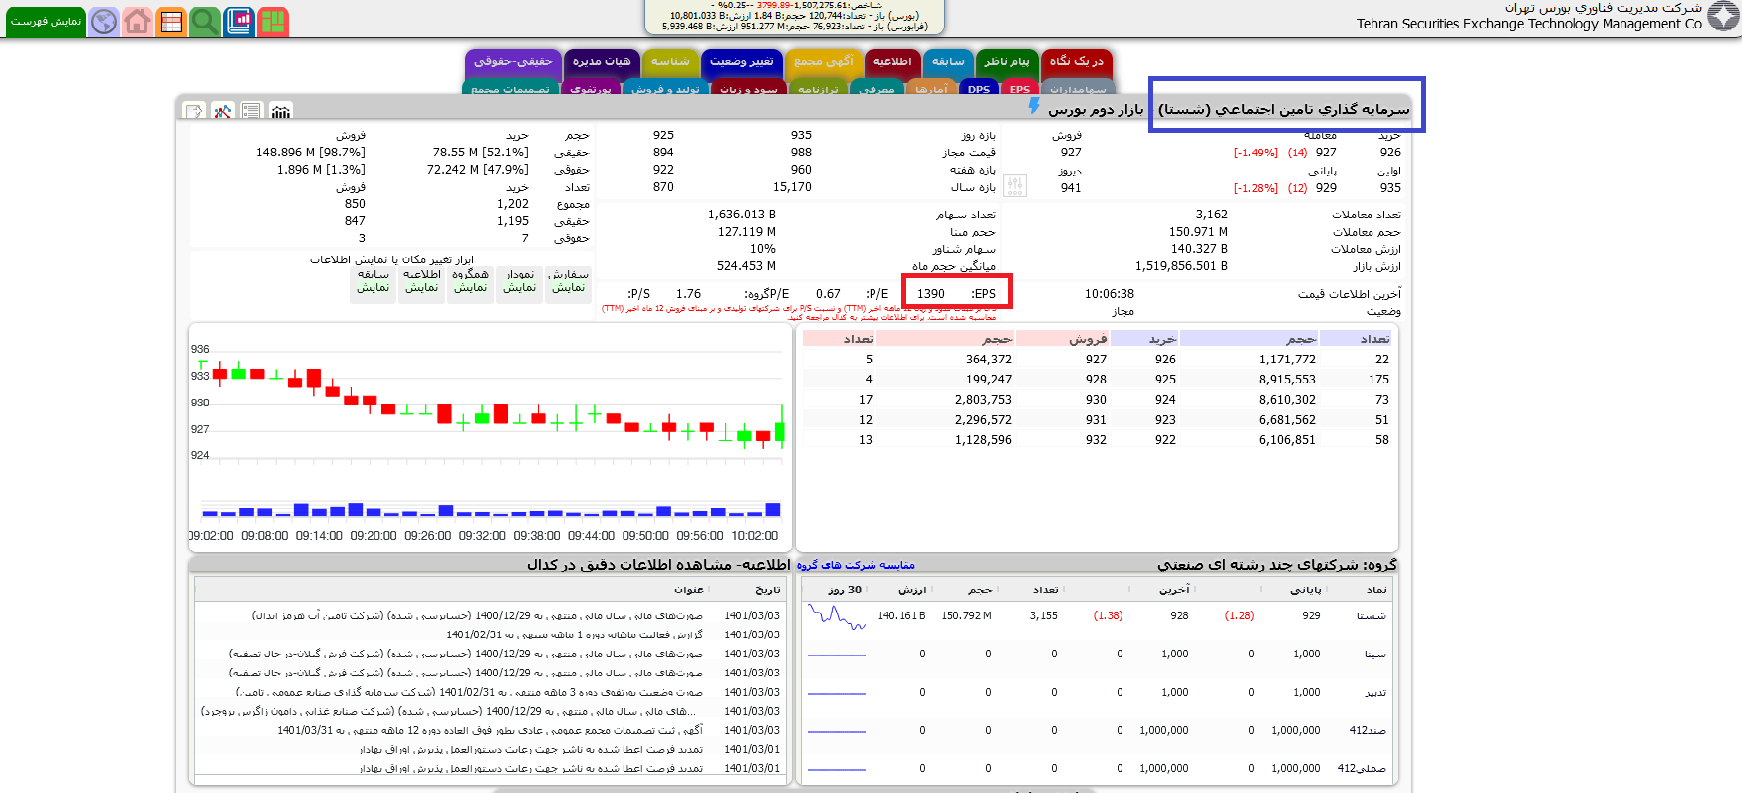
Task: Open the سهامداران tab
Action: 1078,89
